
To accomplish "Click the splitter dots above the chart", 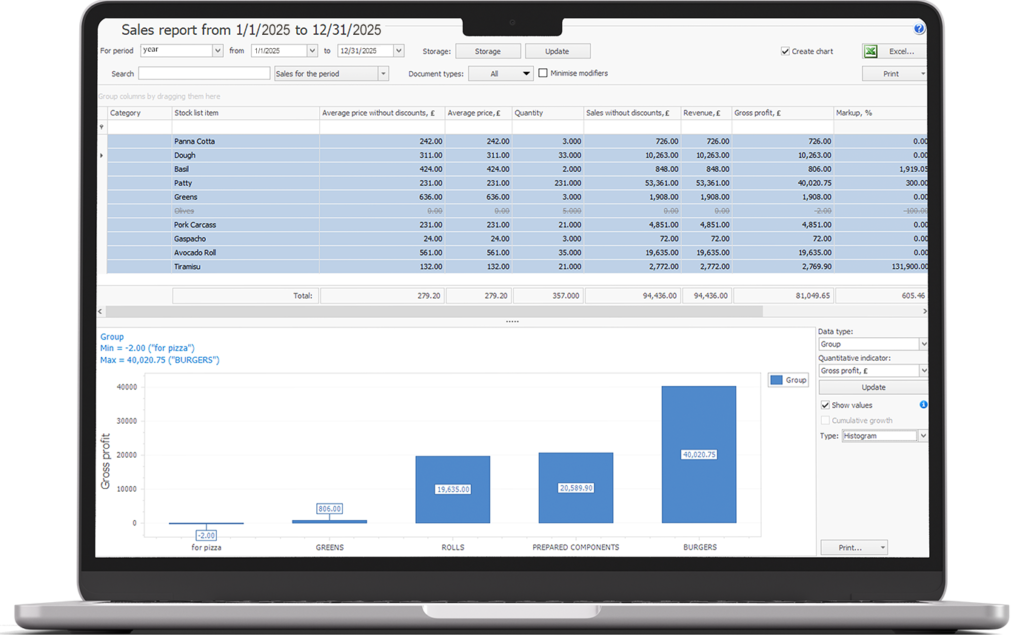I will [512, 322].
